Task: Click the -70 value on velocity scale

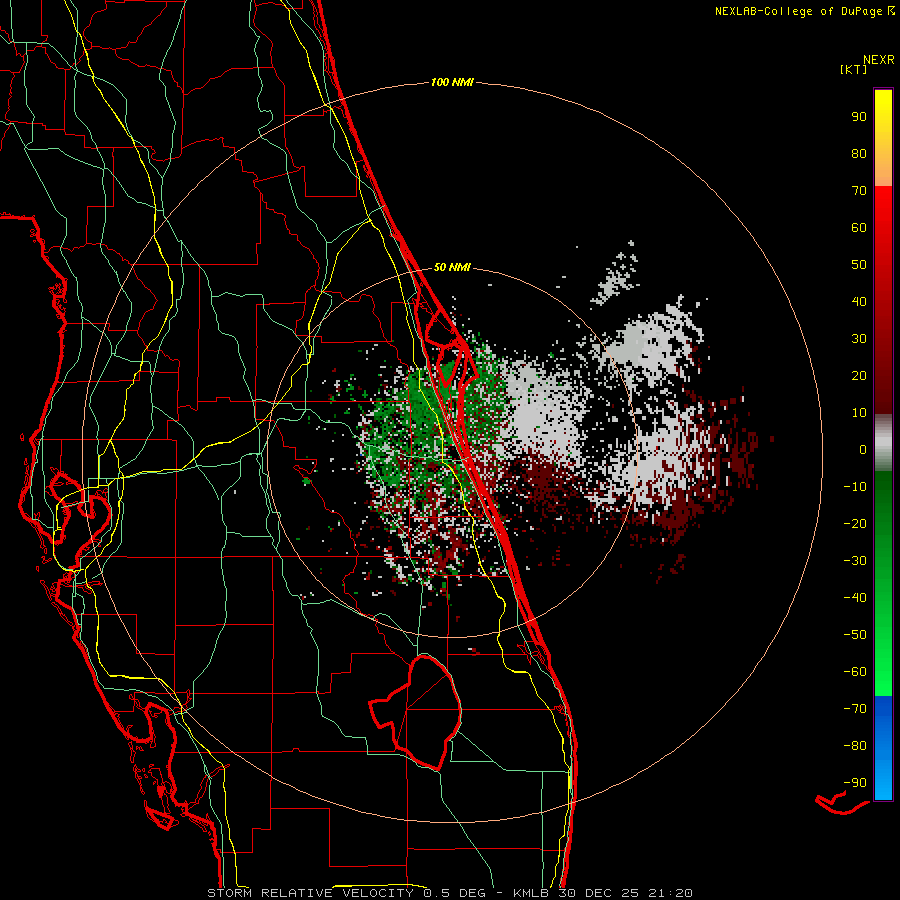Action: pos(855,709)
